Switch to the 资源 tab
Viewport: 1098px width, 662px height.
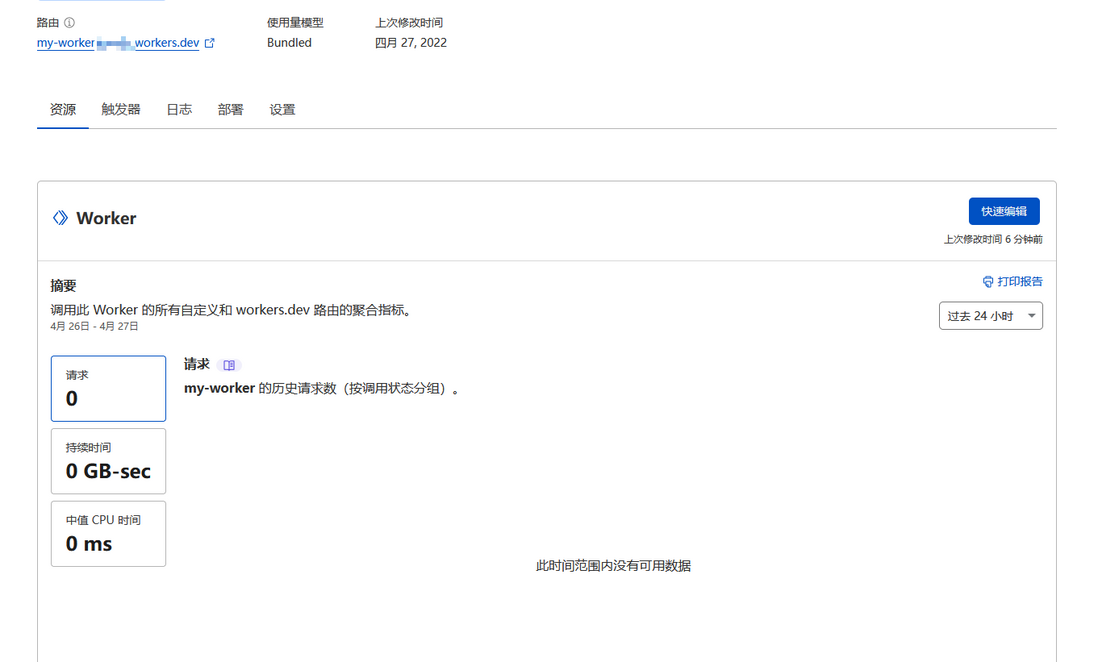[63, 110]
